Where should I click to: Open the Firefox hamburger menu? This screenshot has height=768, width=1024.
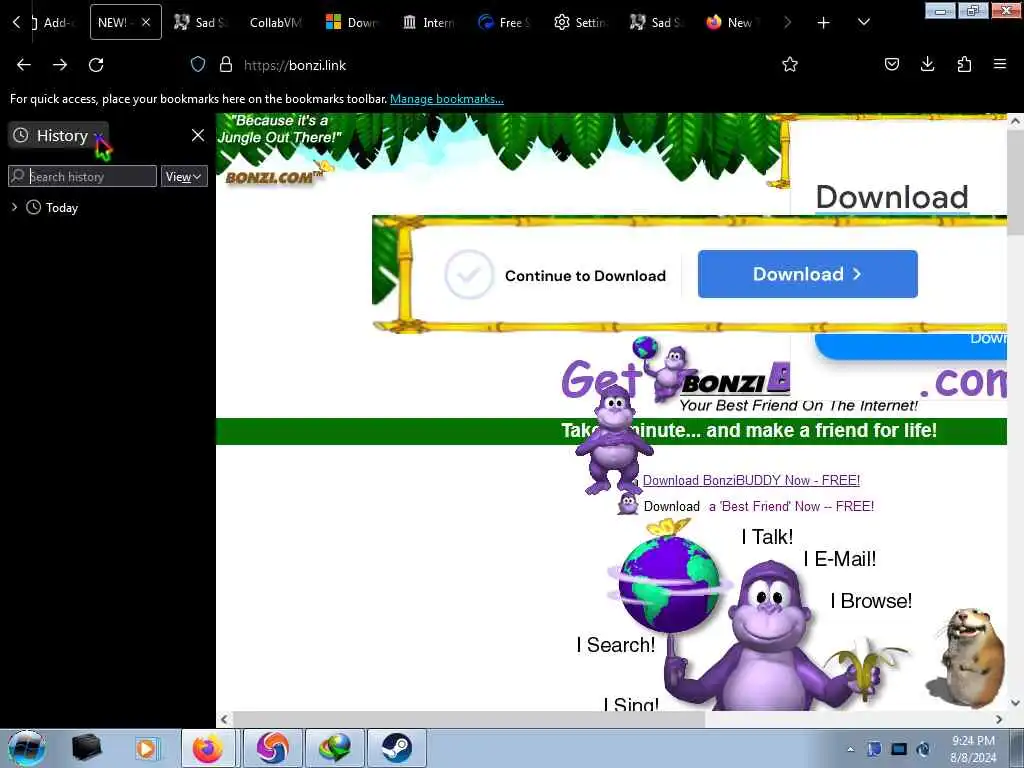coord(1000,65)
